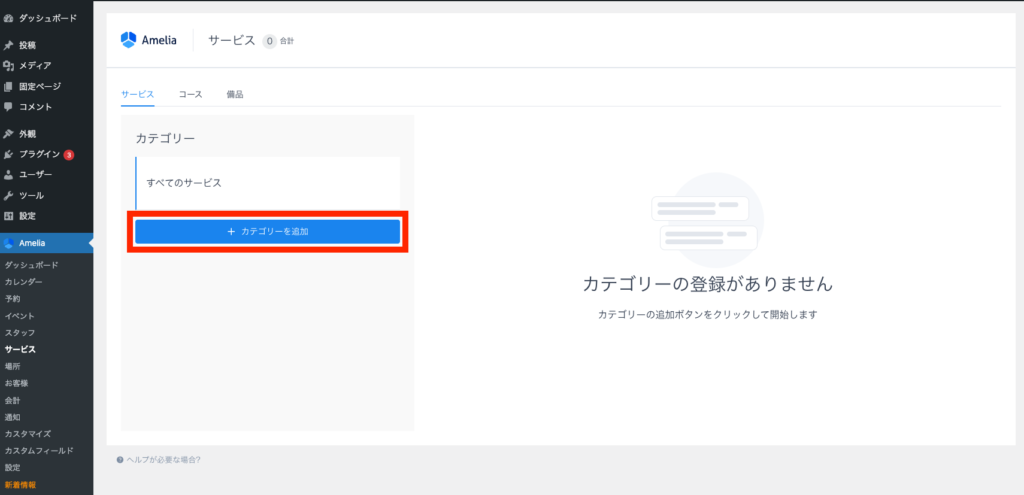Click the 固定ページ pages icon
Viewport: 1024px width, 495px height.
[x=9, y=87]
